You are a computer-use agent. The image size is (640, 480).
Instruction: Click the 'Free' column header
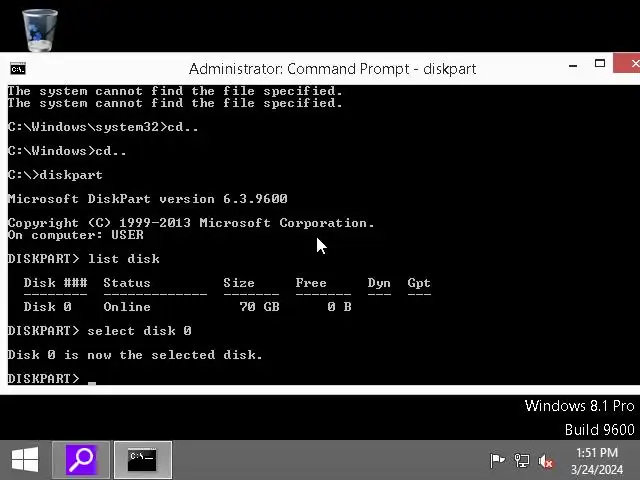[x=311, y=283]
